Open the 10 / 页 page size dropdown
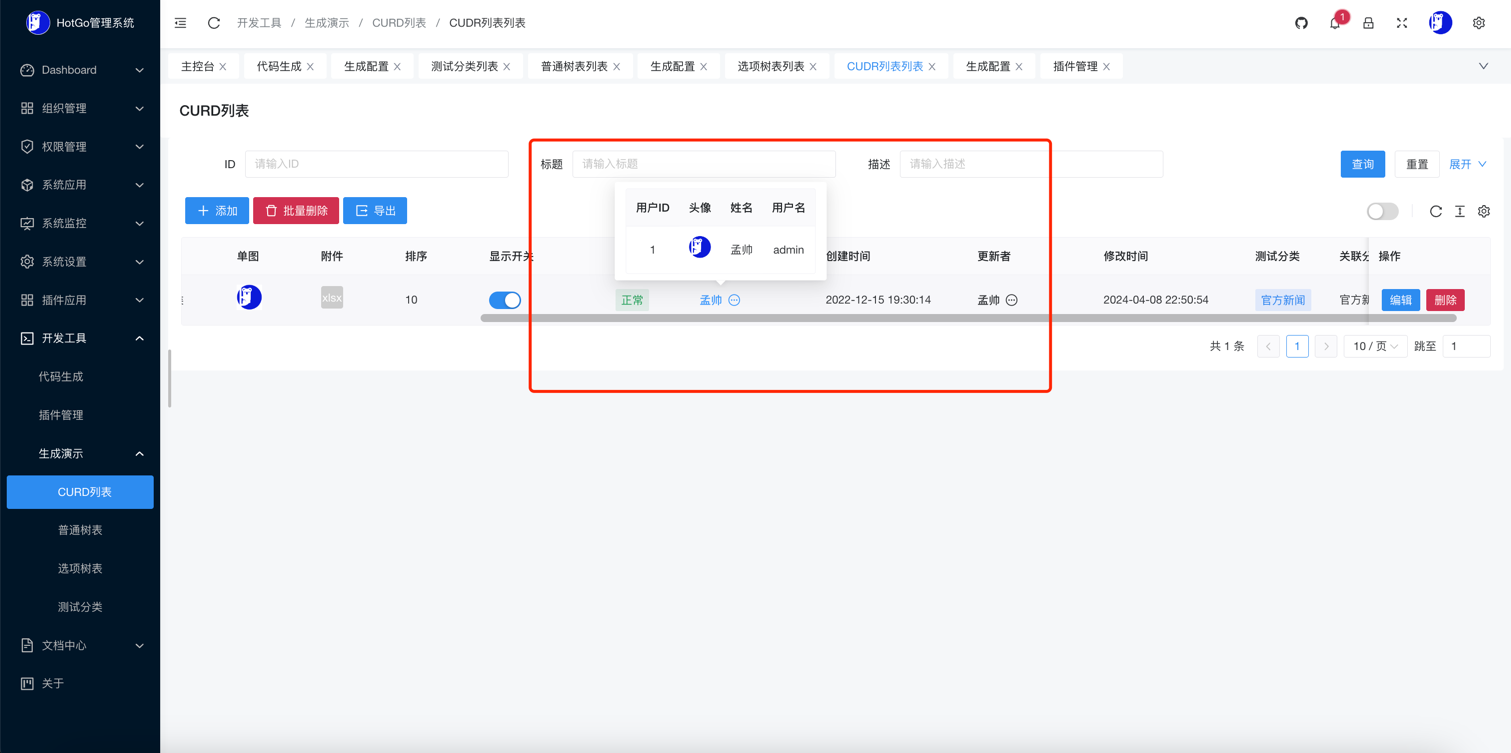This screenshot has height=753, width=1511. tap(1375, 346)
